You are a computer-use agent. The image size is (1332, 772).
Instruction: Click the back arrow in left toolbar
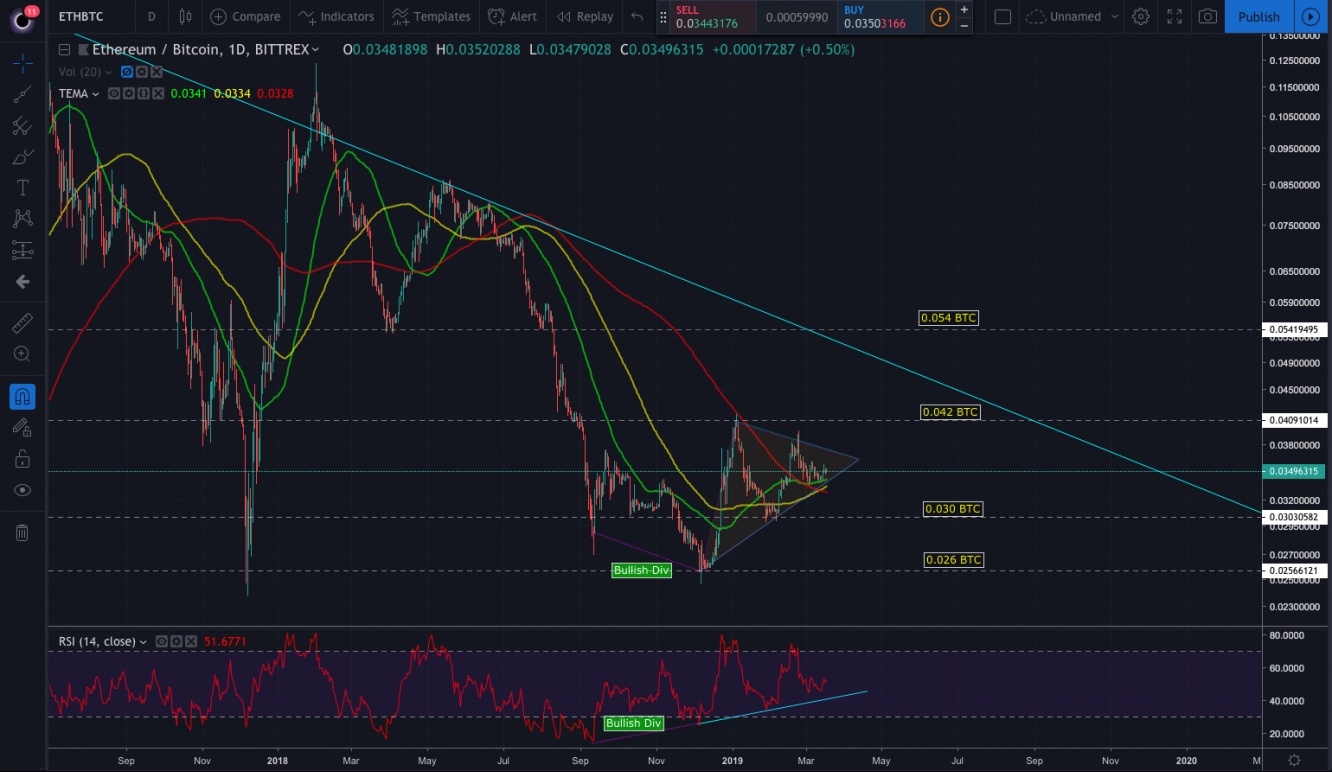point(22,282)
